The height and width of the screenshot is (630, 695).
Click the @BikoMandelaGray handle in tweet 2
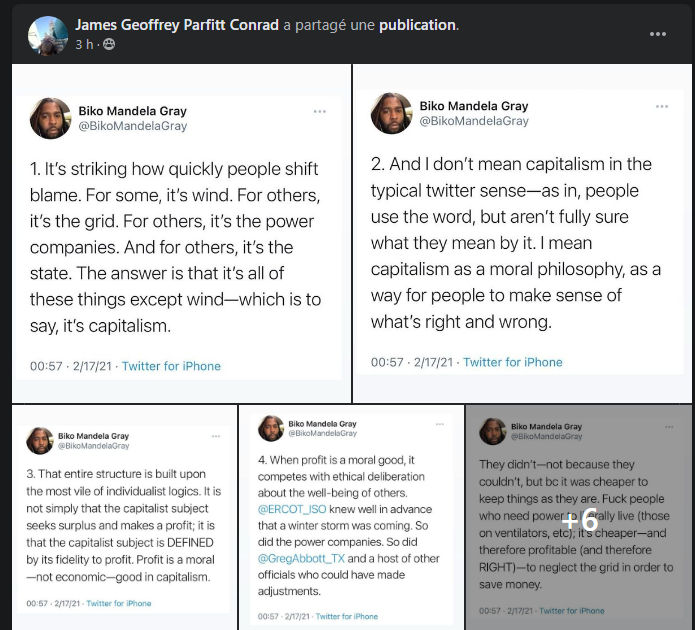[x=473, y=121]
